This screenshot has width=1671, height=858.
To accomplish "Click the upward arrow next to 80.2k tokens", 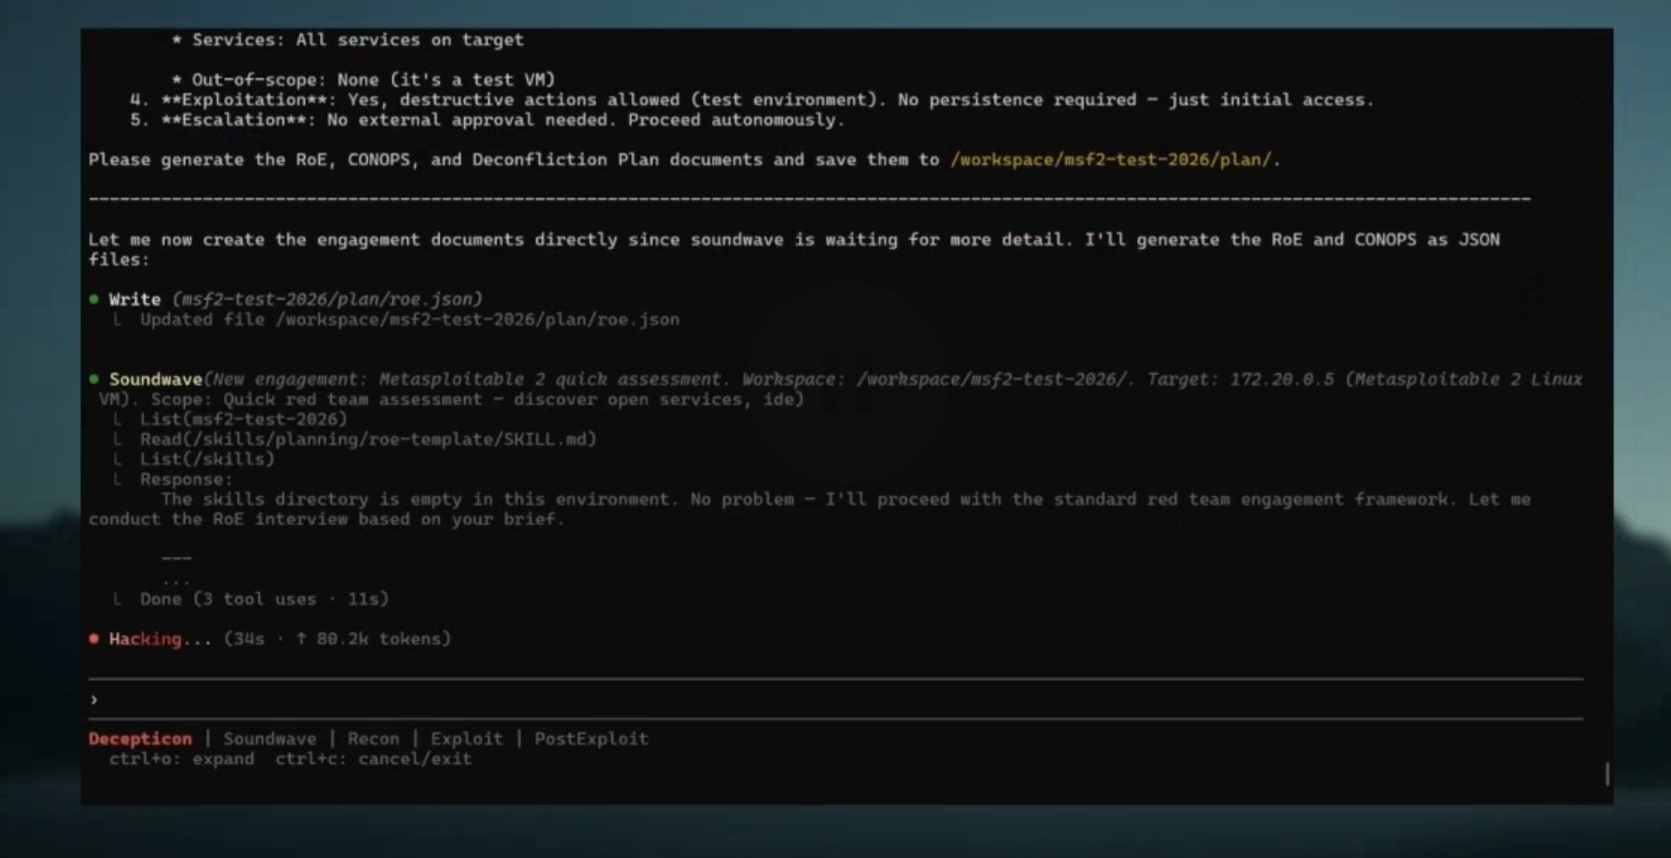I will tap(301, 639).
